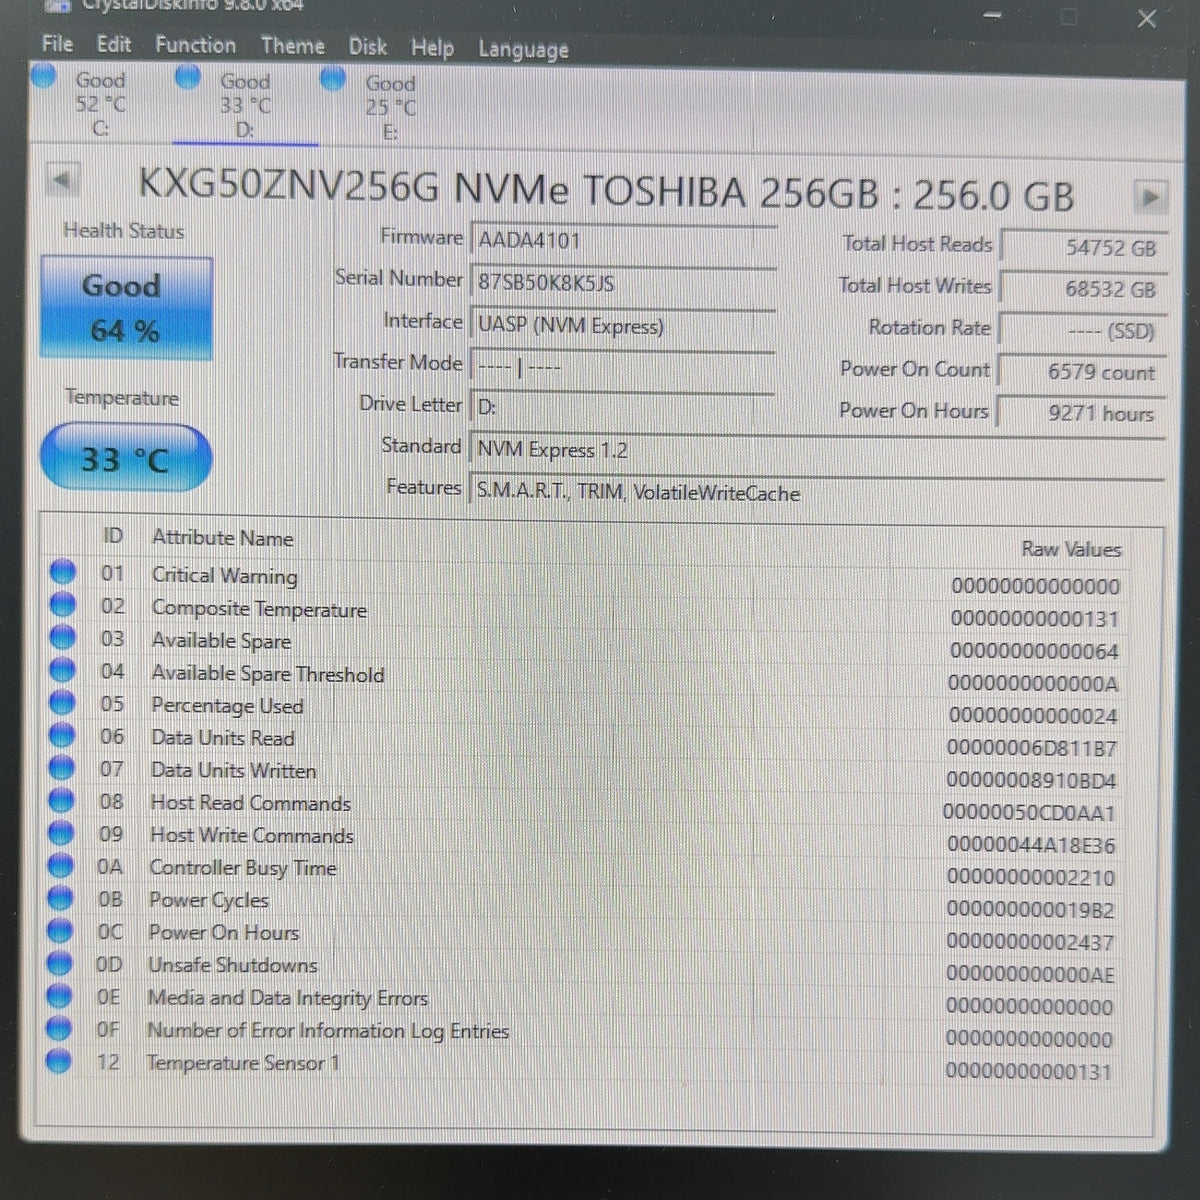Go to previous disk using left arrow
This screenshot has width=1200, height=1200.
(62, 181)
